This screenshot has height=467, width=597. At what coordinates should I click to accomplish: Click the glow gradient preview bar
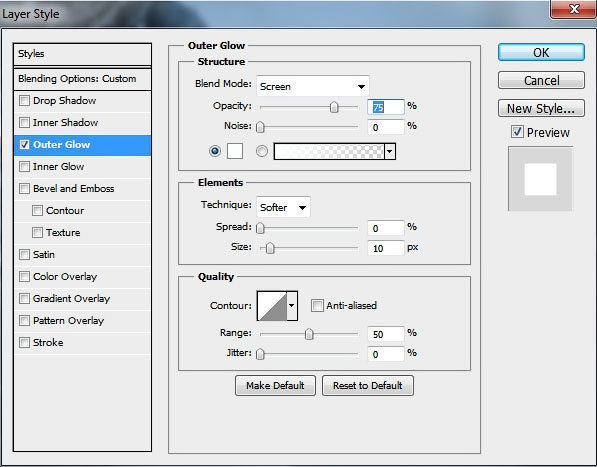329,151
